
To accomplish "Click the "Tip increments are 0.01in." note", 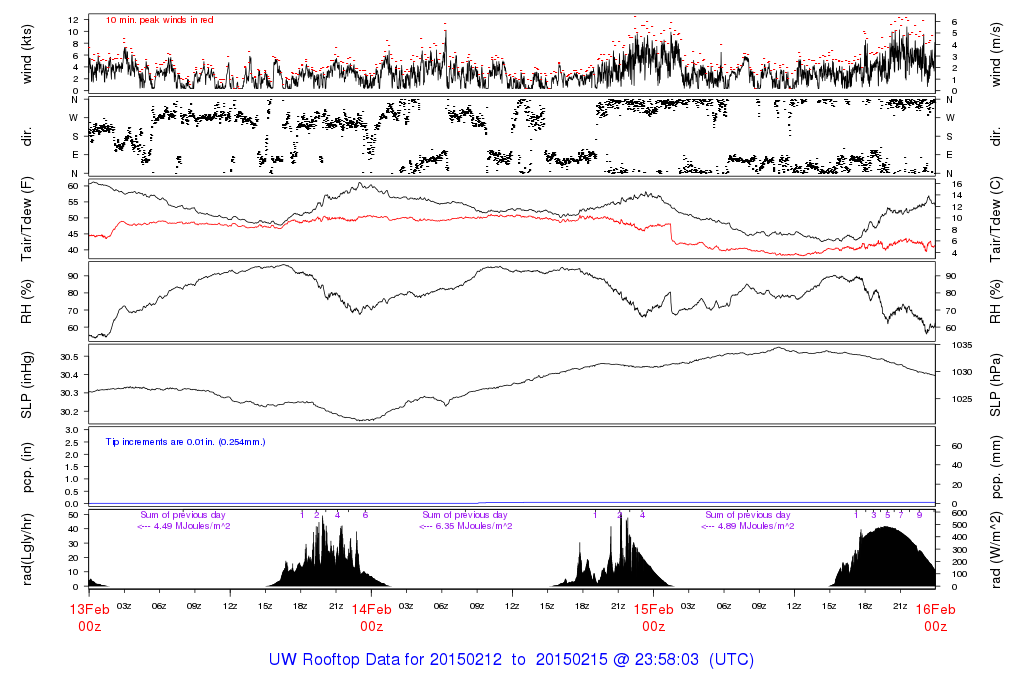I will point(185,441).
